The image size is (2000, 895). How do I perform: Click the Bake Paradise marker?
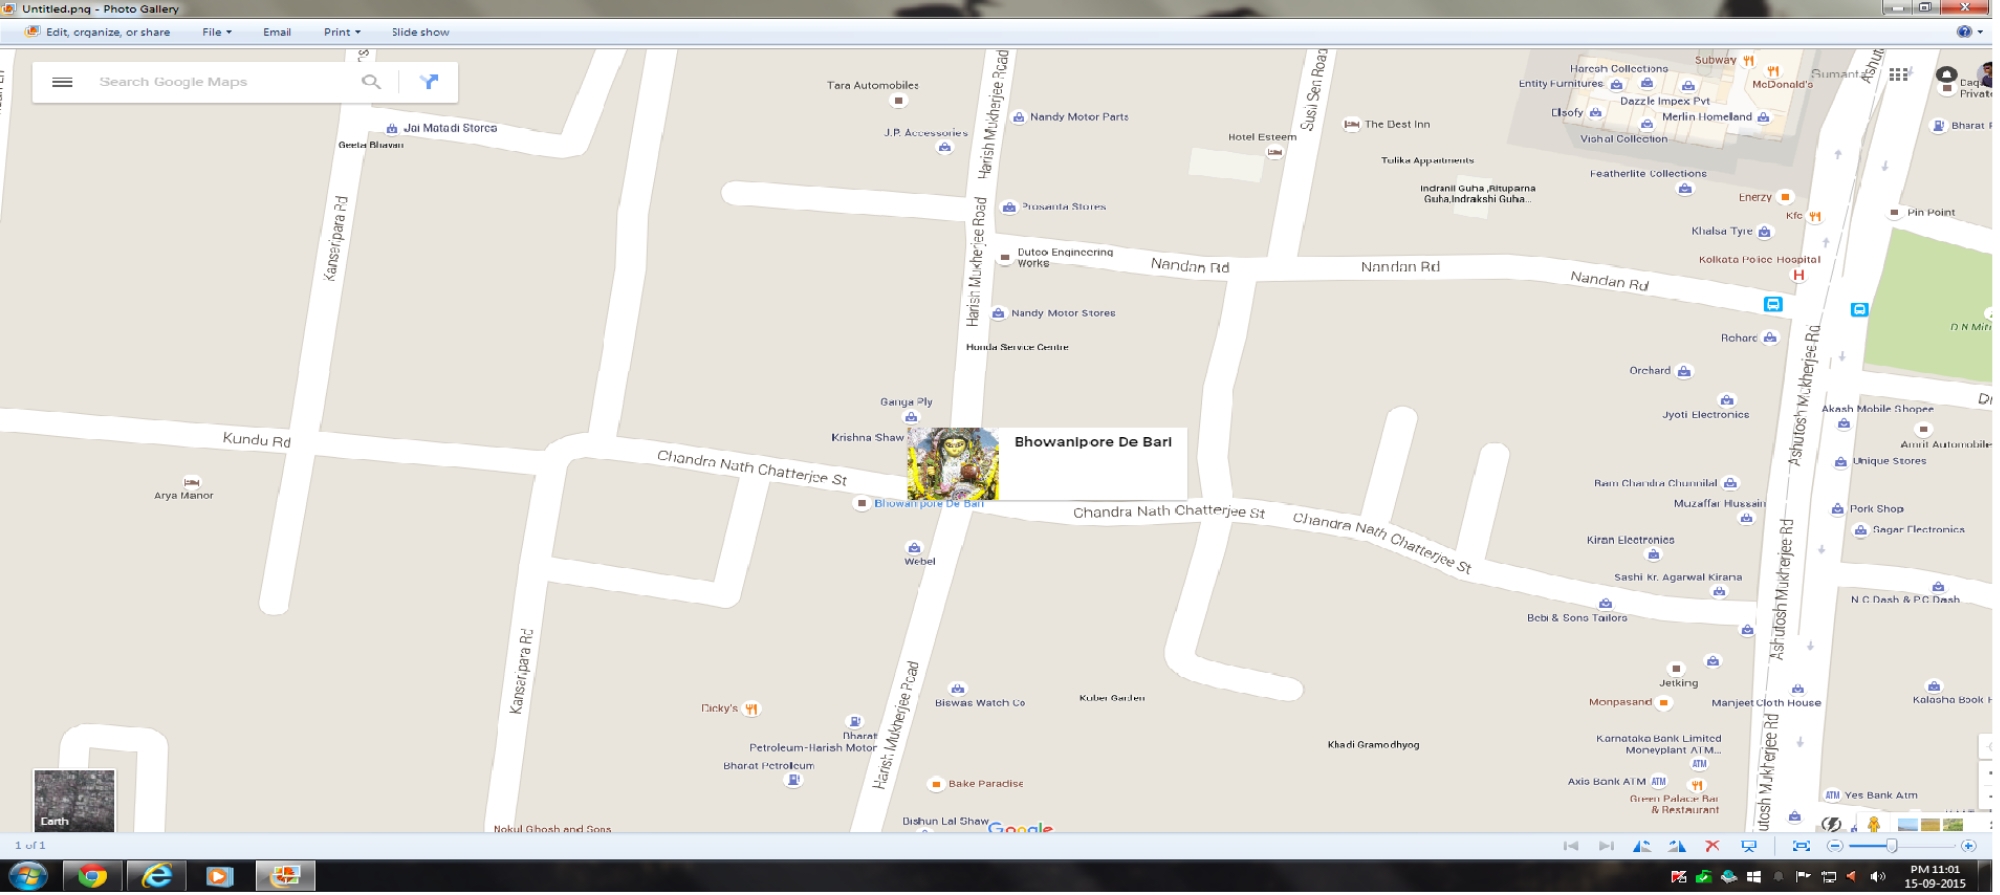click(x=936, y=784)
